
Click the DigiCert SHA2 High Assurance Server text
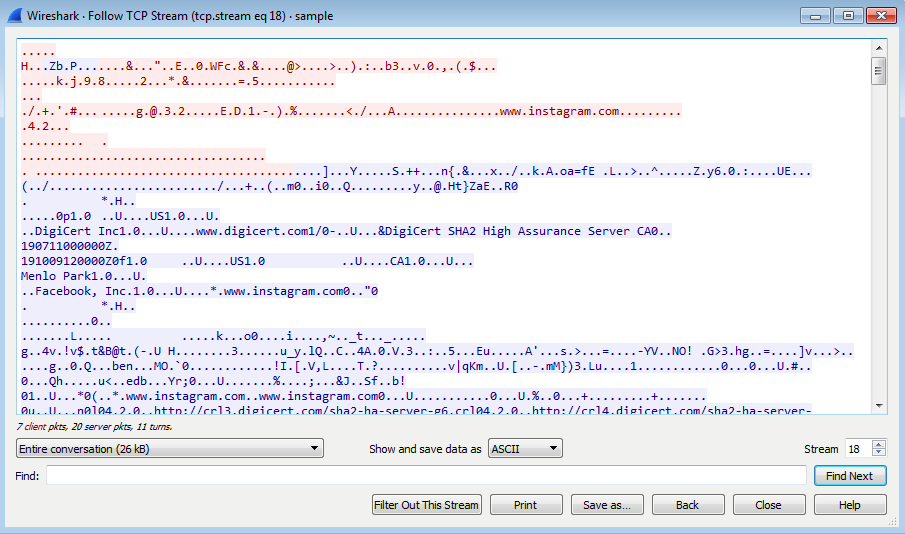pyautogui.click(x=507, y=231)
